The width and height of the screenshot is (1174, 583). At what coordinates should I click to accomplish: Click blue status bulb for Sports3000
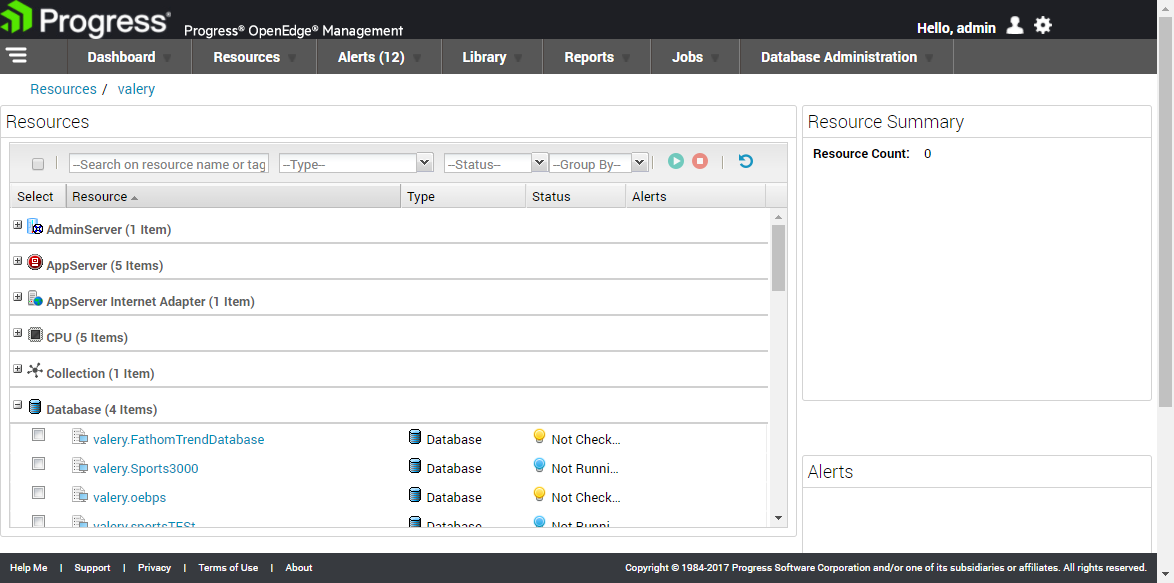(x=539, y=466)
